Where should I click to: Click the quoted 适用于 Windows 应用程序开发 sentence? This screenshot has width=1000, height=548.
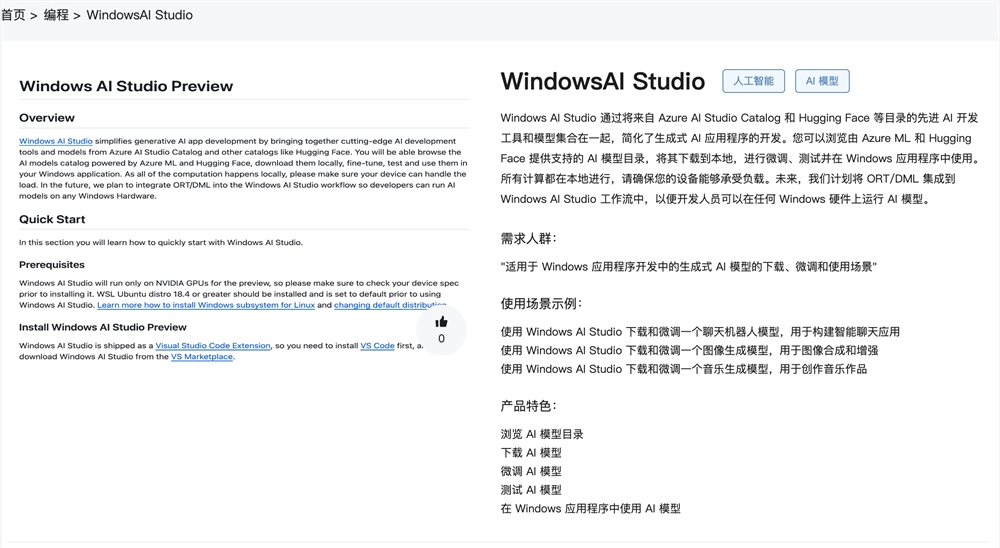(689, 267)
